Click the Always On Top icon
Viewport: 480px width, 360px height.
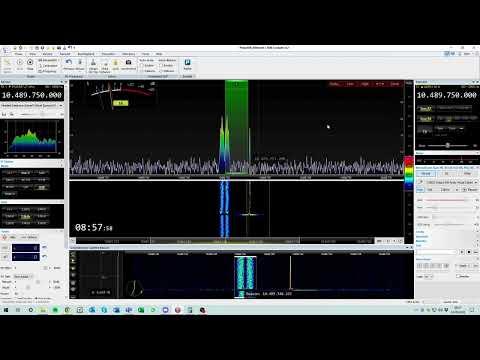click(94, 65)
